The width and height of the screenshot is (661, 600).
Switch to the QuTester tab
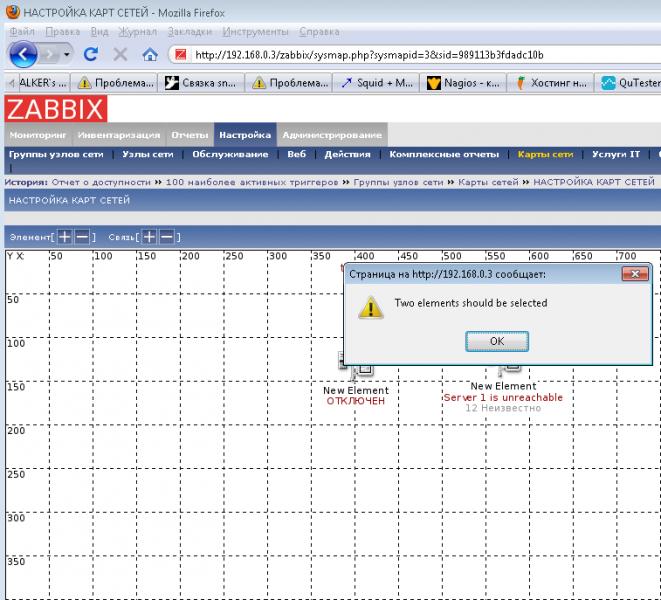628,83
